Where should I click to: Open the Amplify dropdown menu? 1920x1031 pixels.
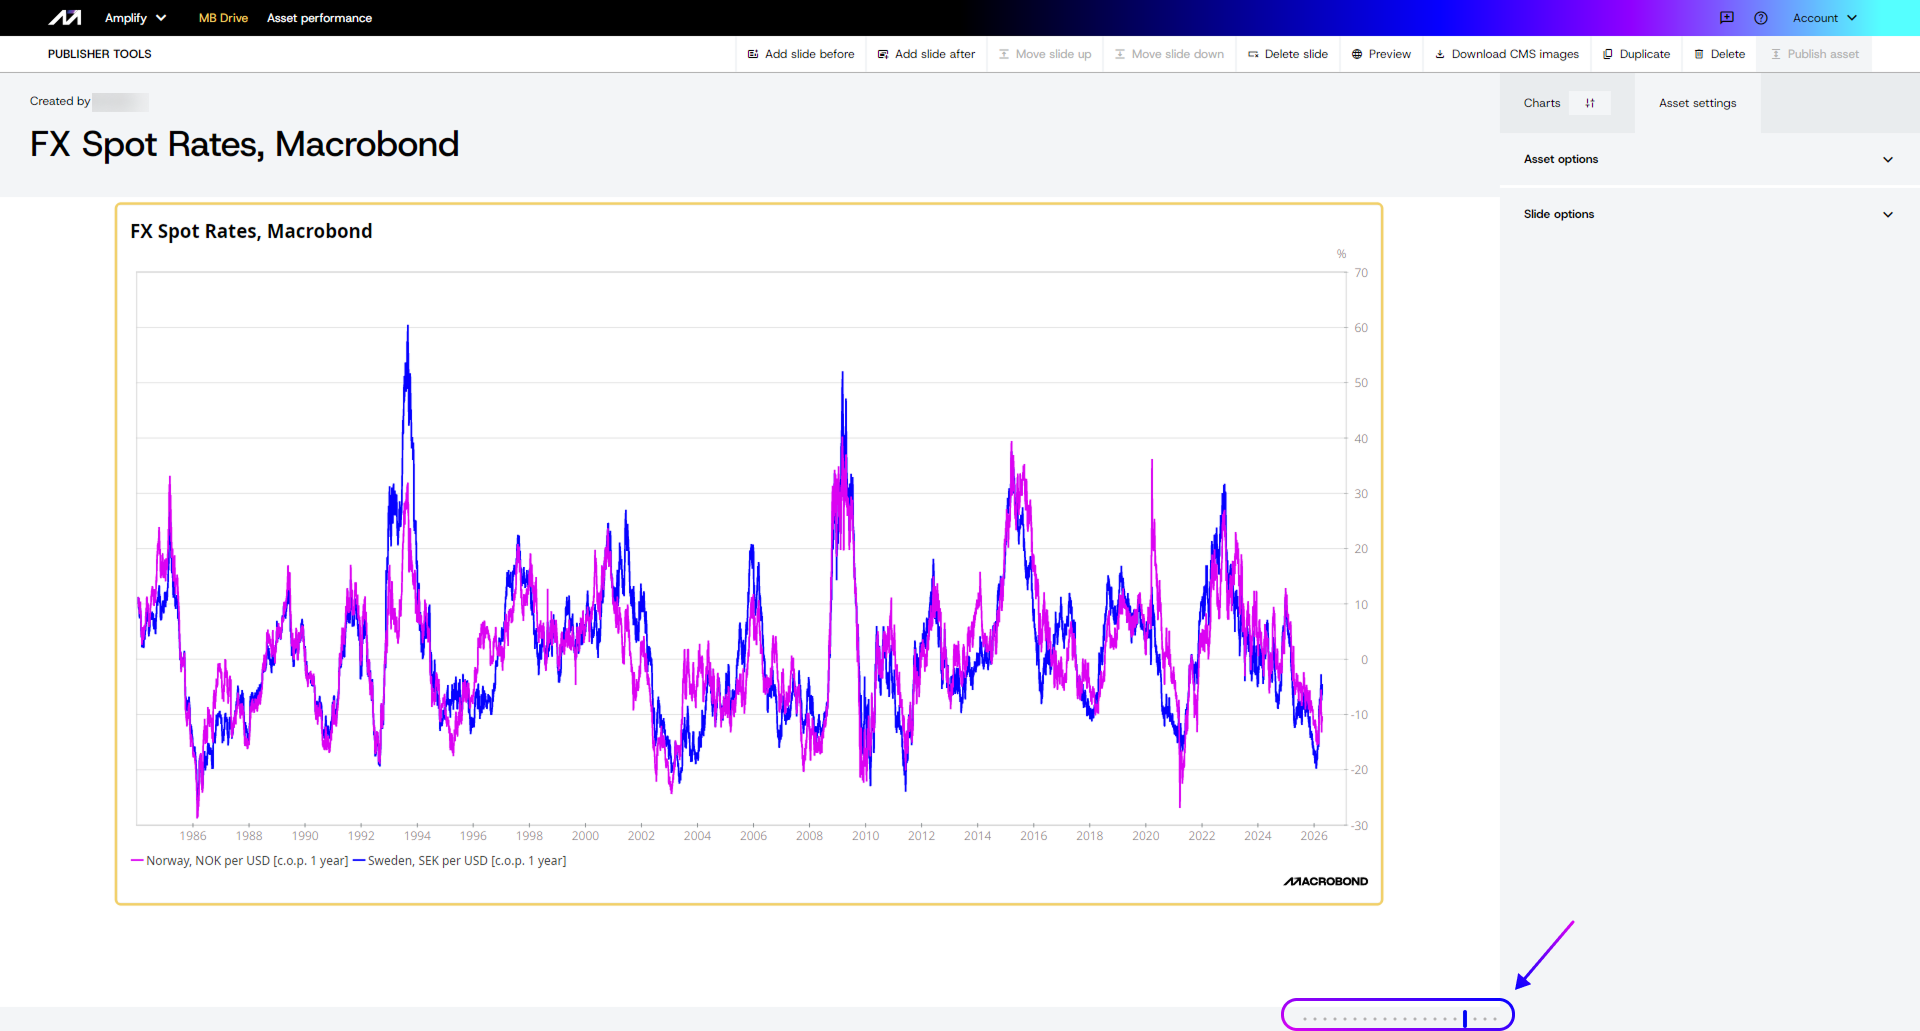[135, 18]
